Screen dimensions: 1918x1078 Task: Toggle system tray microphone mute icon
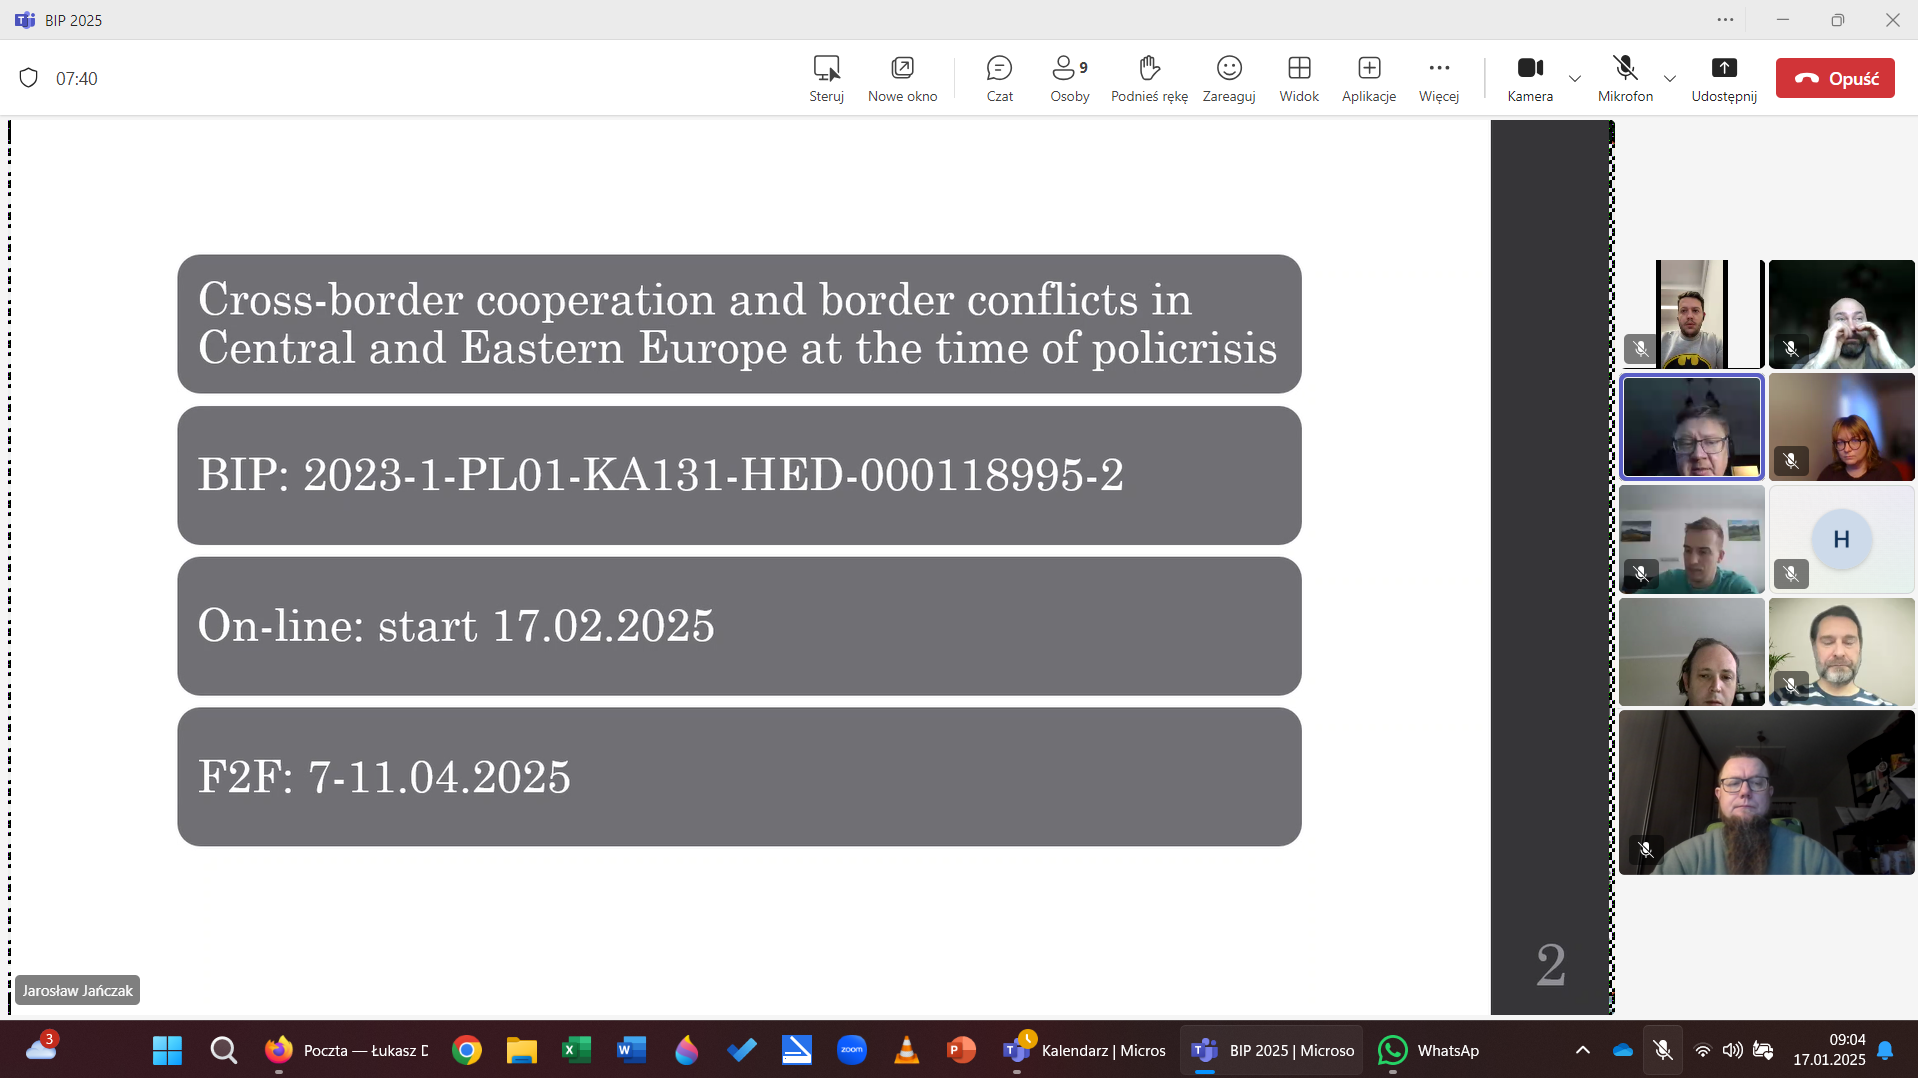1662,1050
